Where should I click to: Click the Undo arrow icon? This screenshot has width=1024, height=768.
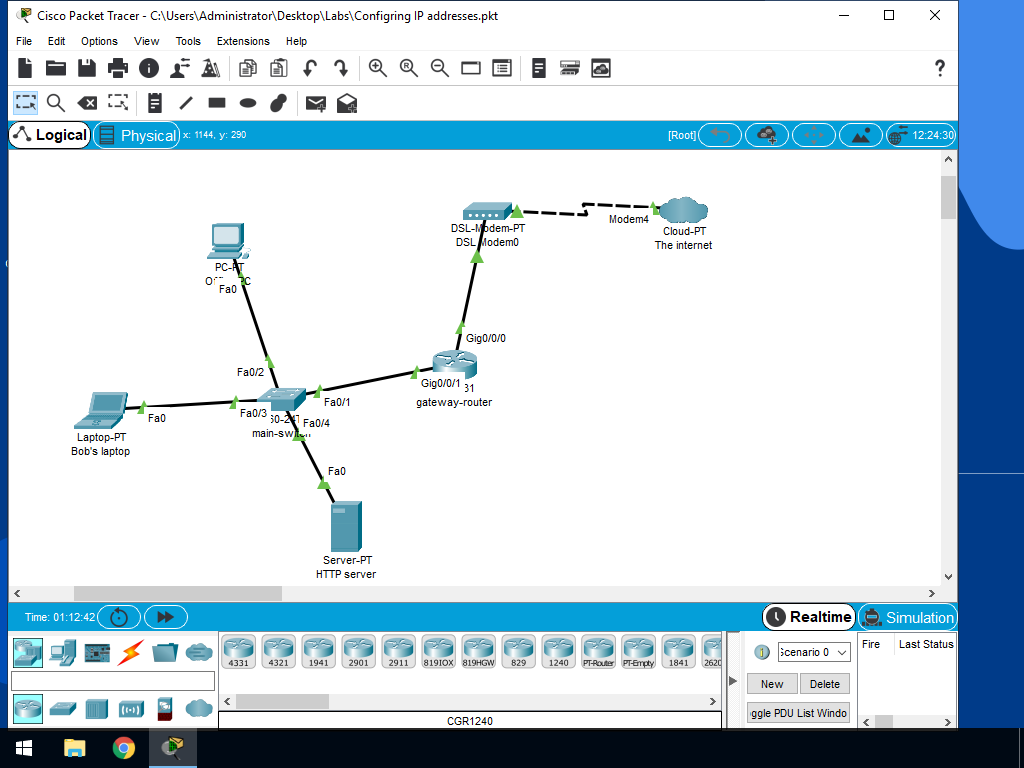[310, 68]
